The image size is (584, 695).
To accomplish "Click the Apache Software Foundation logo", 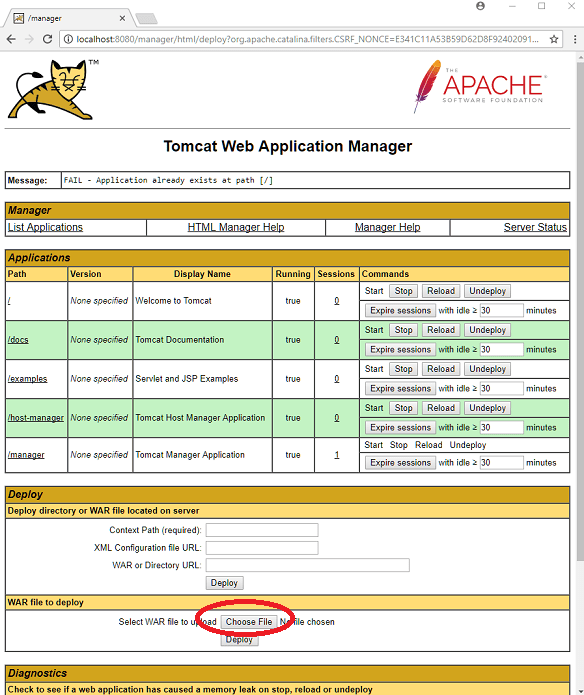I will (x=480, y=86).
